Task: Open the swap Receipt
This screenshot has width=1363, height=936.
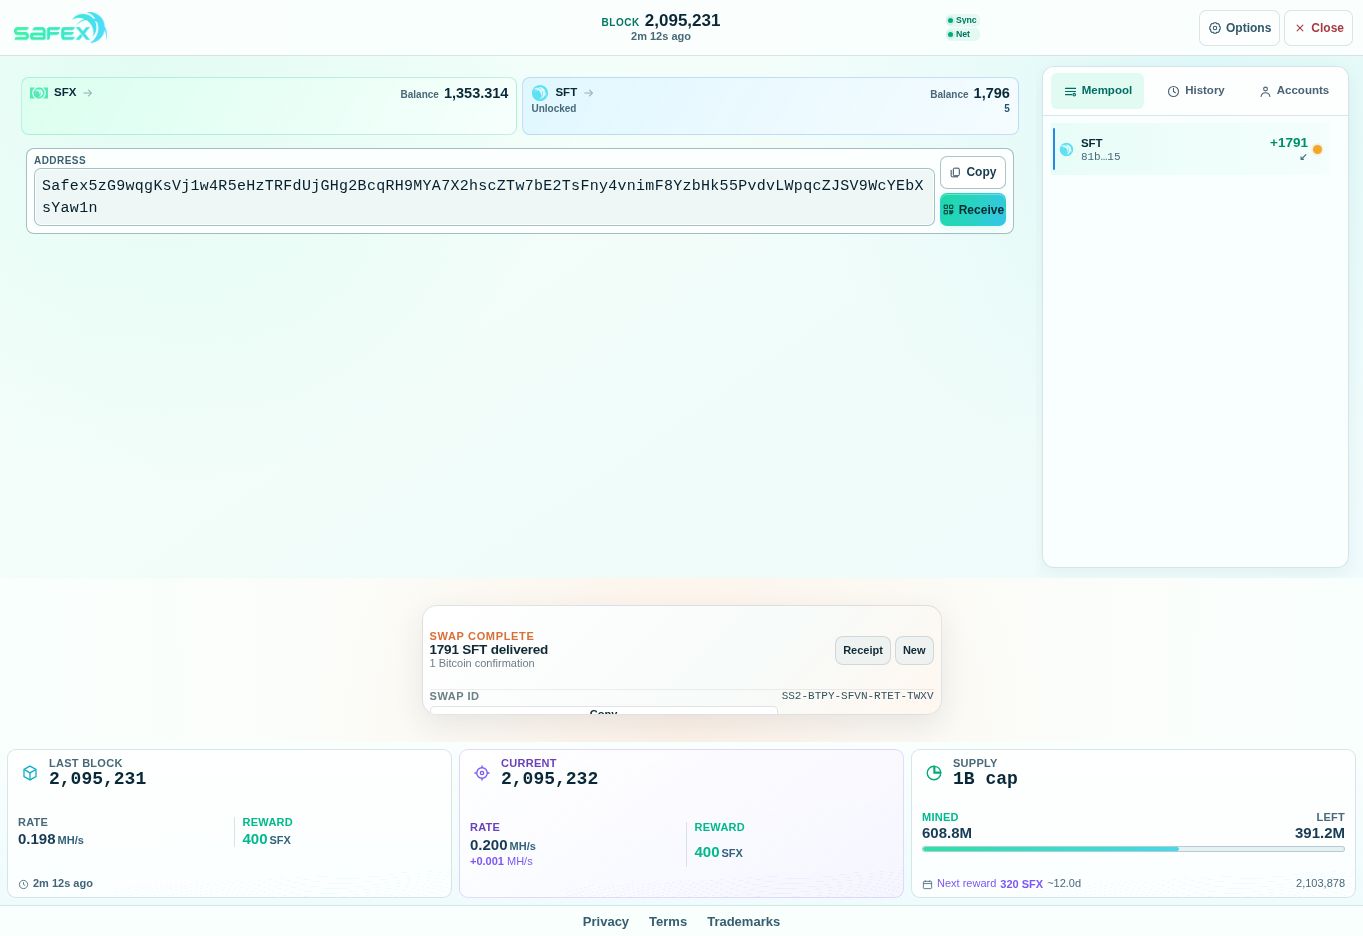Action: [x=863, y=650]
